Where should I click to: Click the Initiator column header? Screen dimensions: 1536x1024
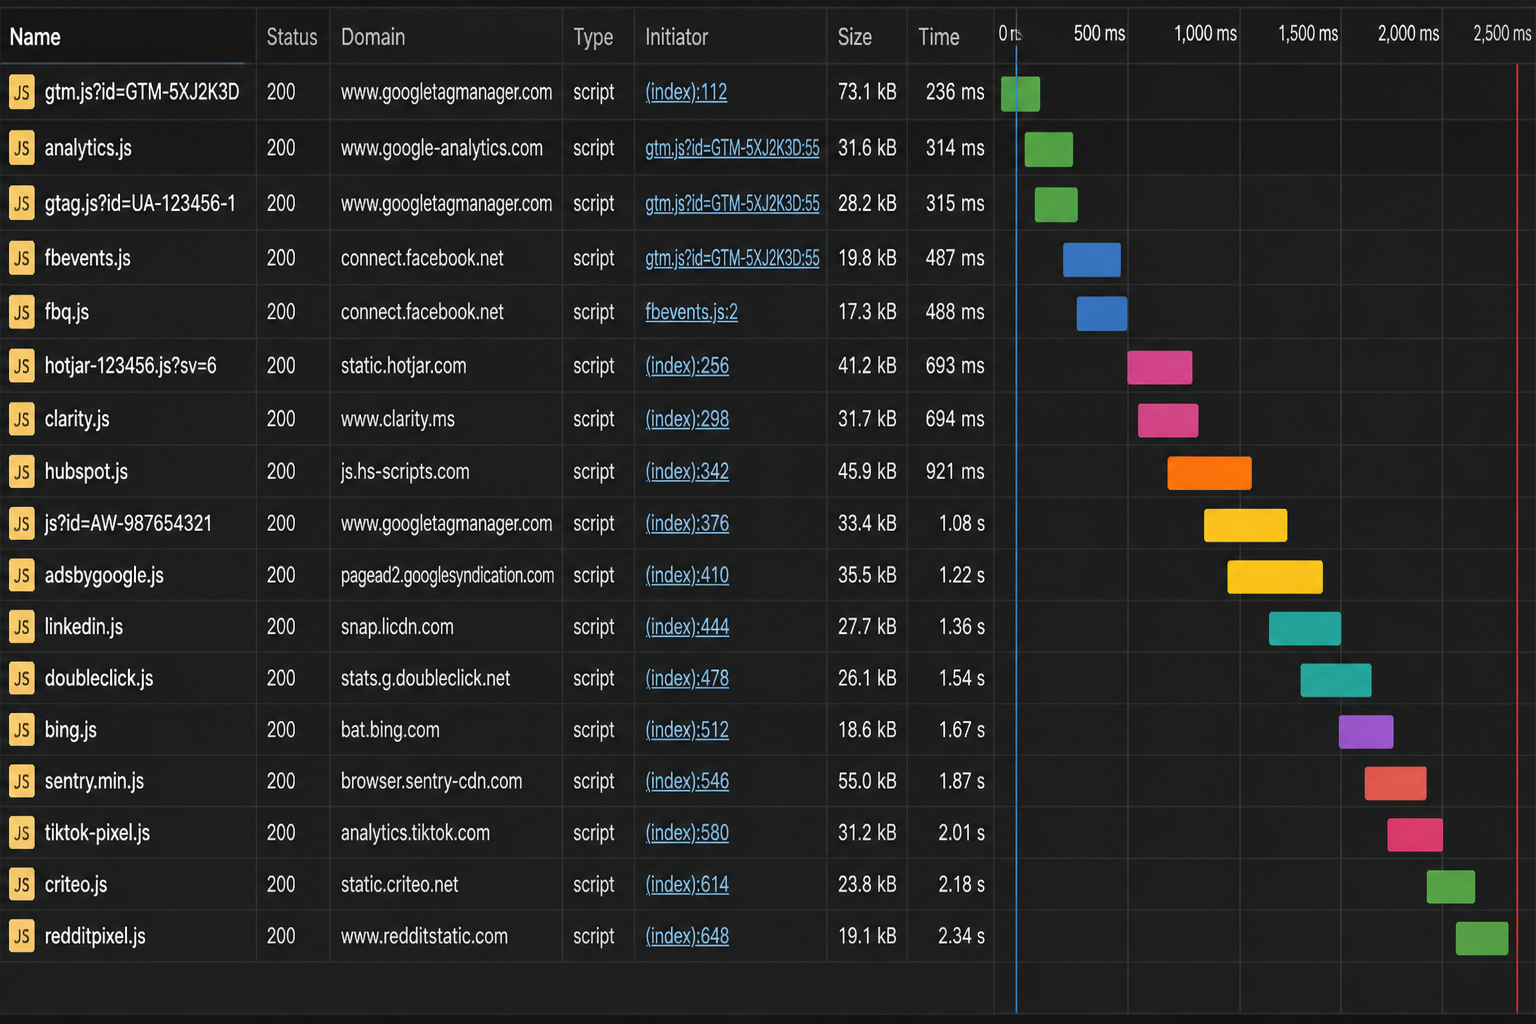[x=676, y=37]
